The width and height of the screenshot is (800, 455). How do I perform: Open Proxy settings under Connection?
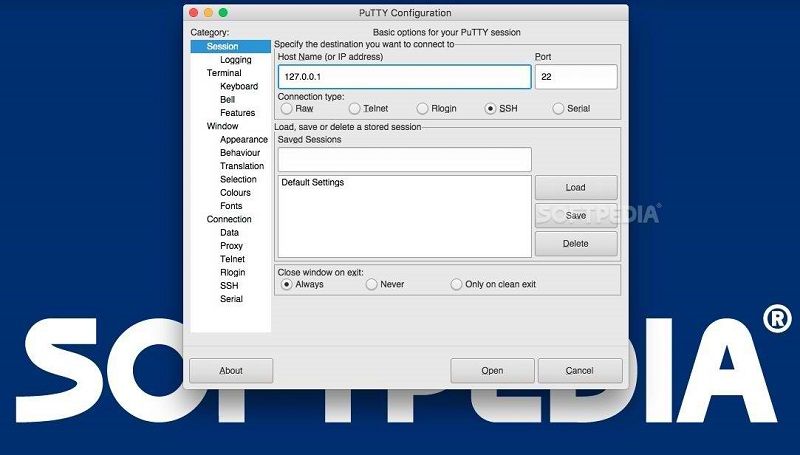(x=231, y=246)
